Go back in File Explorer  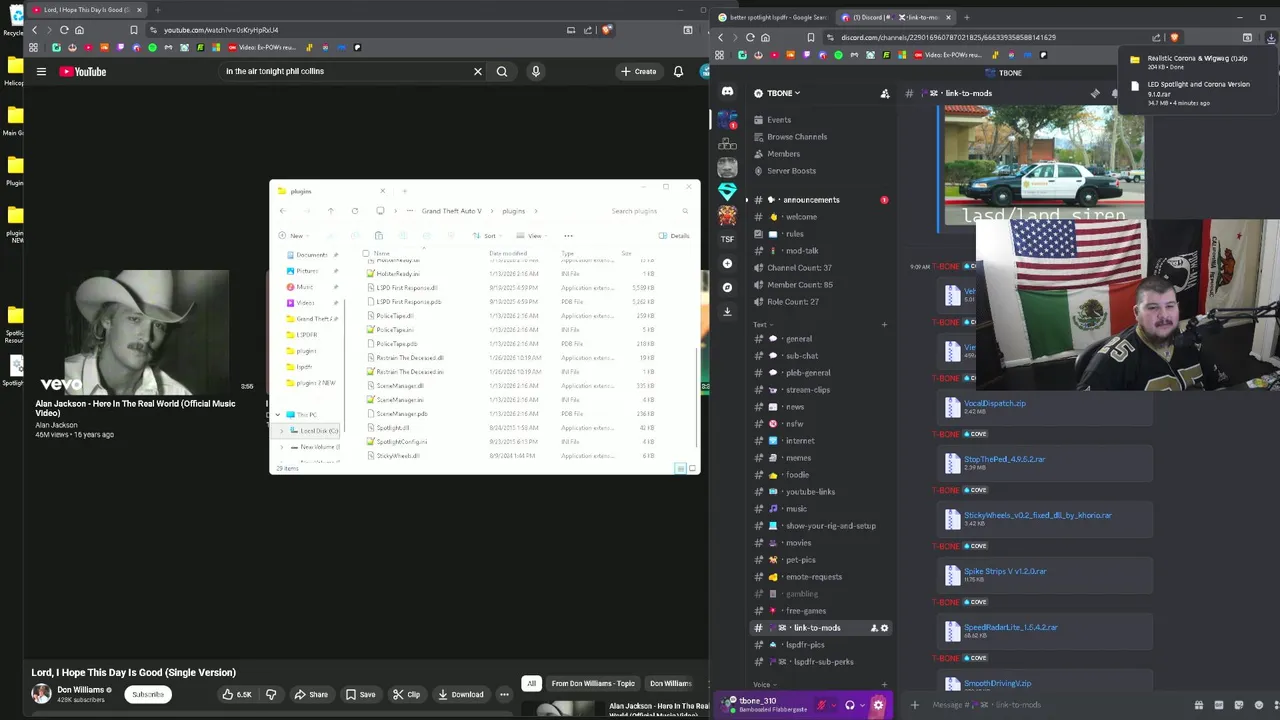282,211
